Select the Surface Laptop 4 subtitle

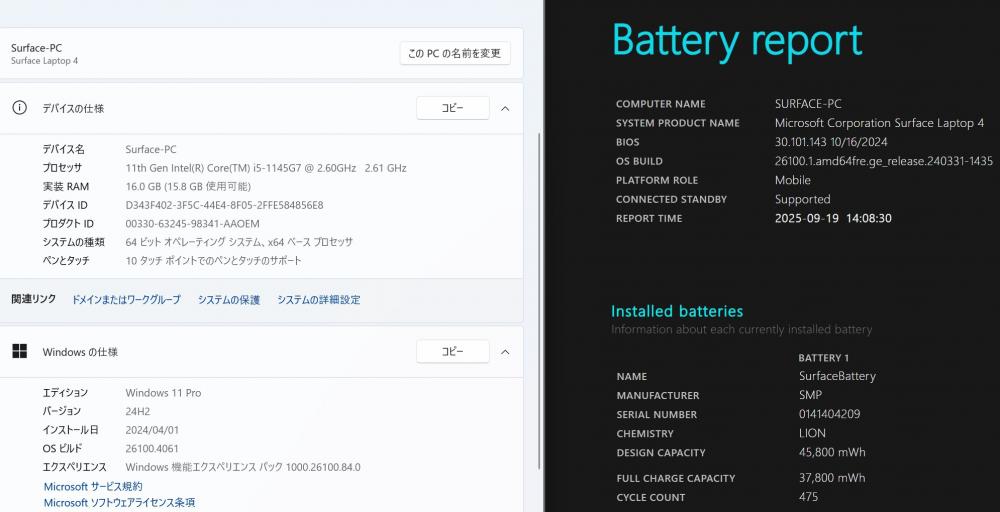(x=44, y=61)
